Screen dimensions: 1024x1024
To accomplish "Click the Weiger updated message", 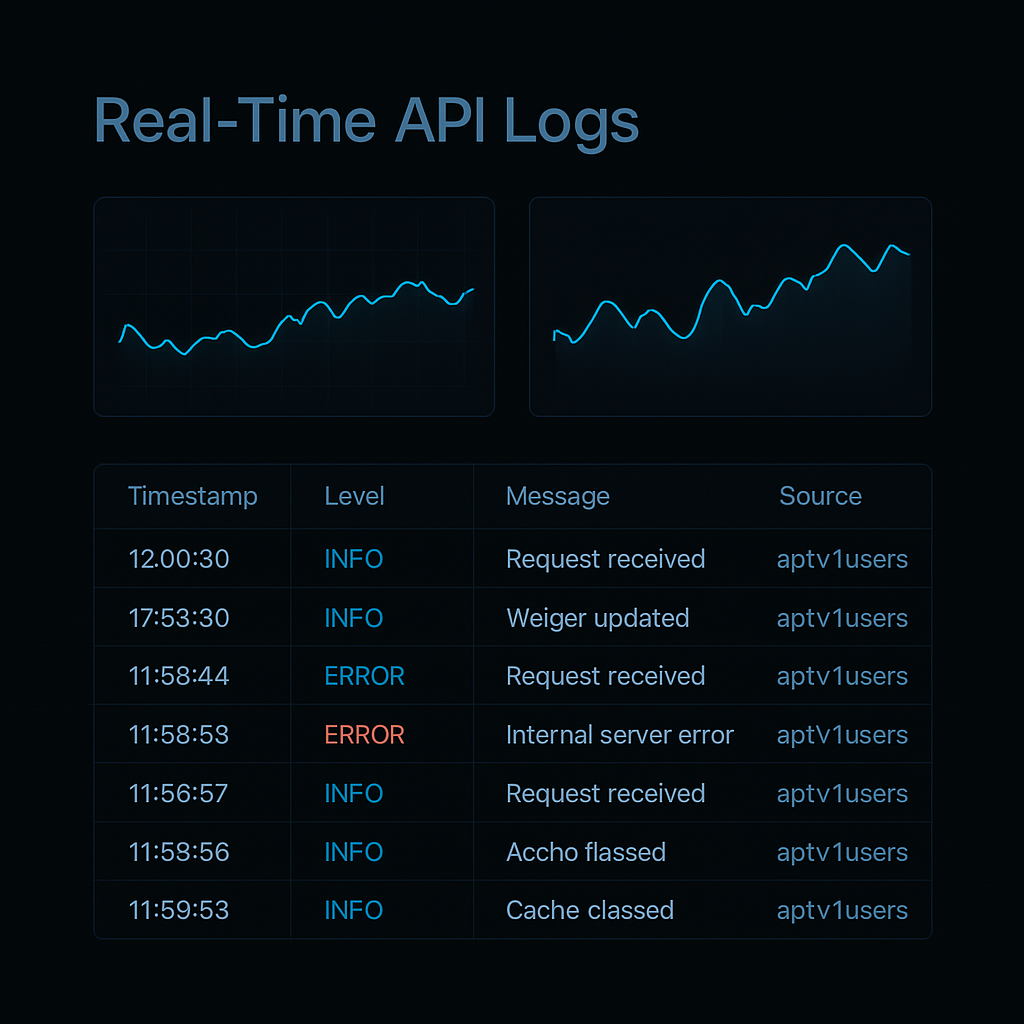I will [598, 619].
